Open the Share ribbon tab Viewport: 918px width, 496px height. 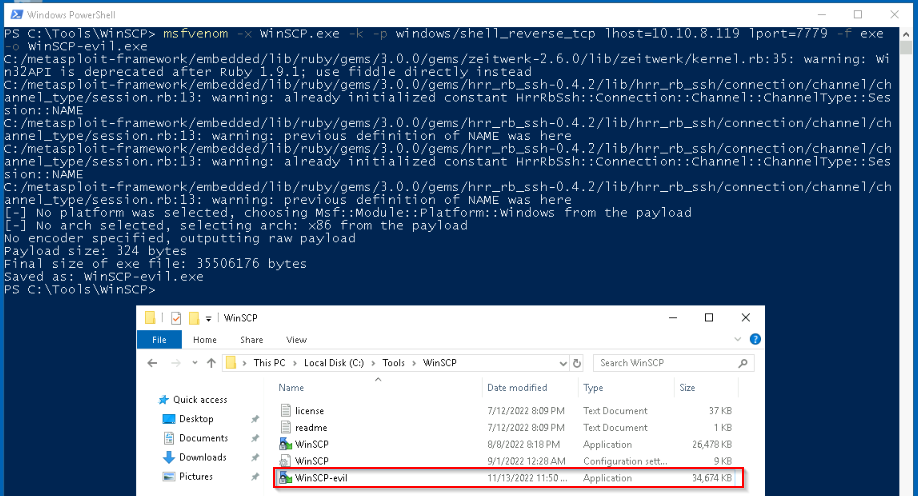tap(251, 340)
